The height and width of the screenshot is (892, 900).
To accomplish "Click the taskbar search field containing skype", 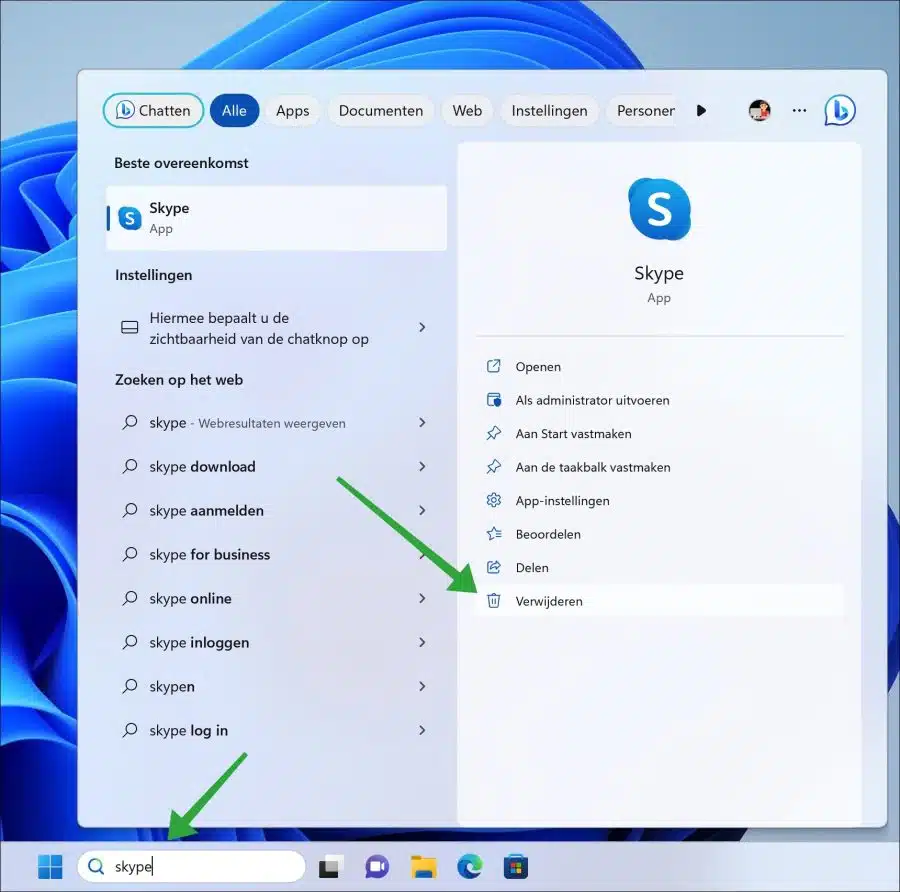I will click(191, 866).
